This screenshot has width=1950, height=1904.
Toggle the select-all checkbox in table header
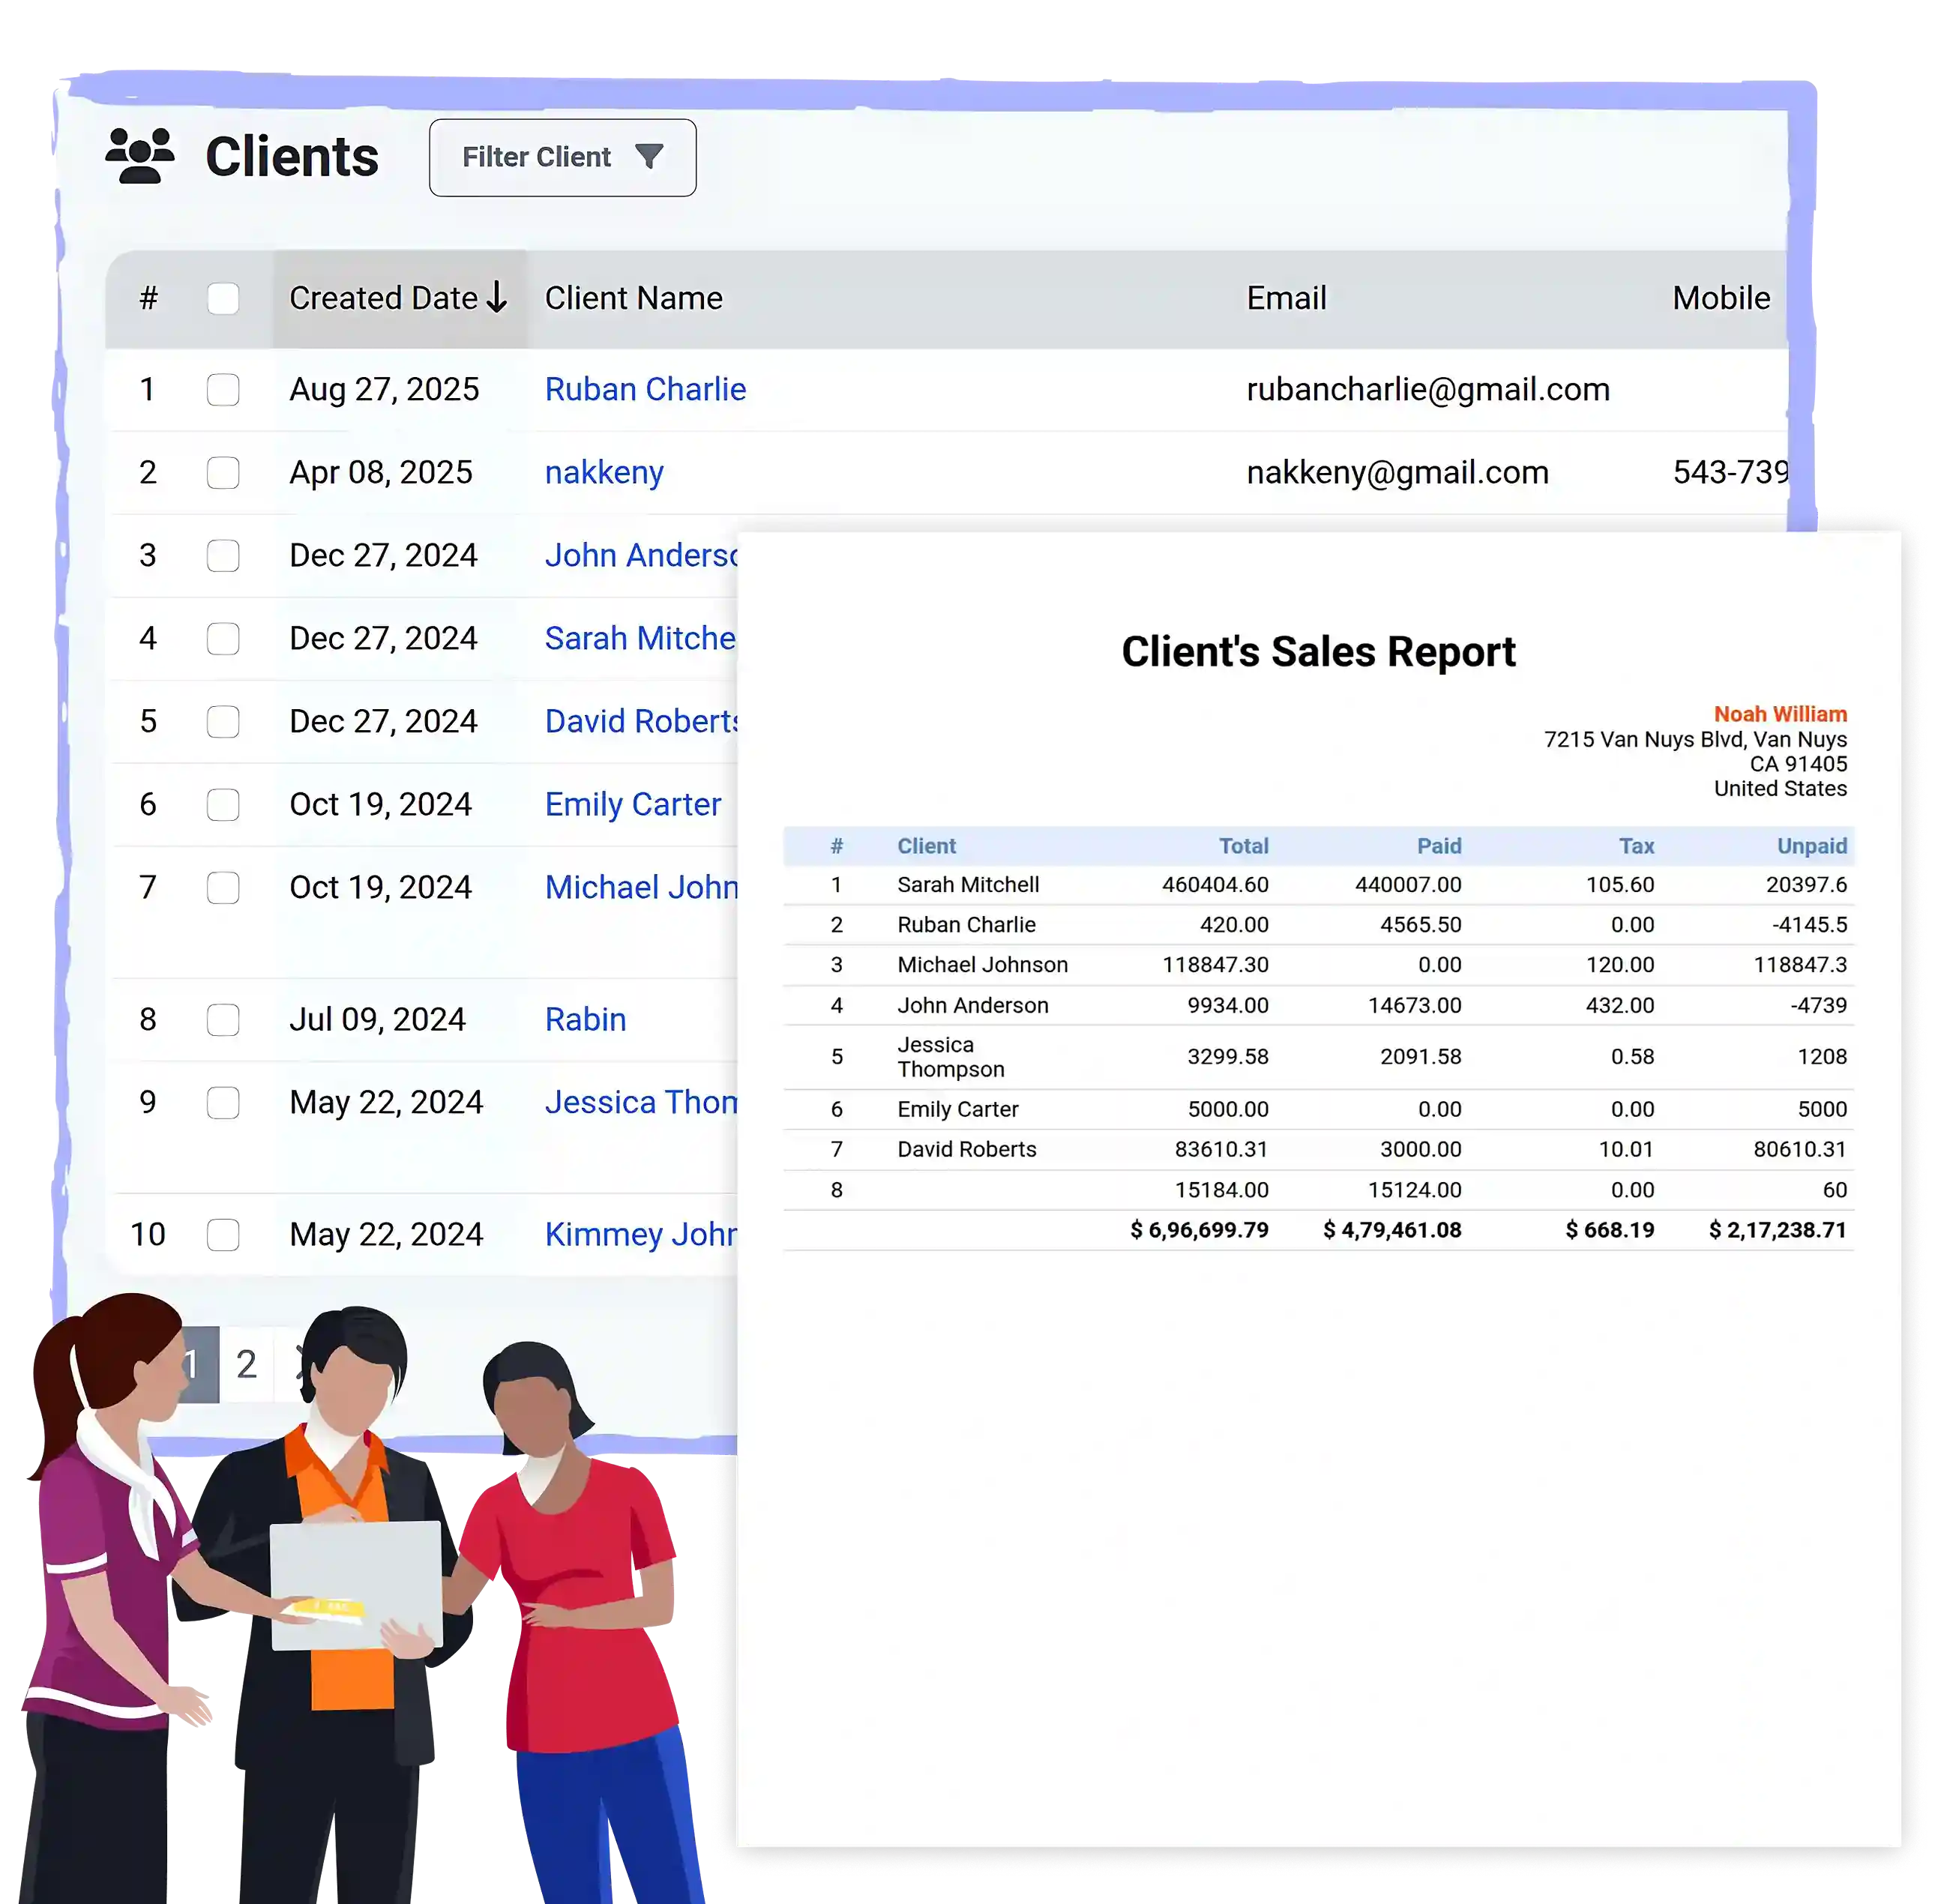[x=223, y=297]
